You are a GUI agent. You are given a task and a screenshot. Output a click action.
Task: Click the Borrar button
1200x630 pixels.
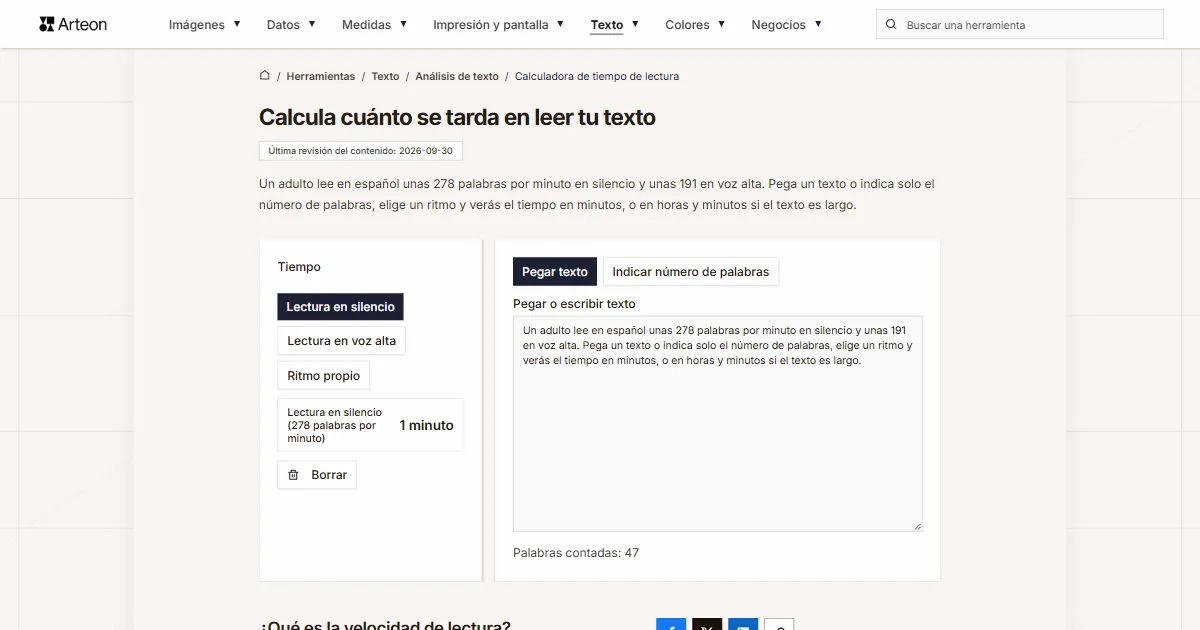[x=317, y=475]
